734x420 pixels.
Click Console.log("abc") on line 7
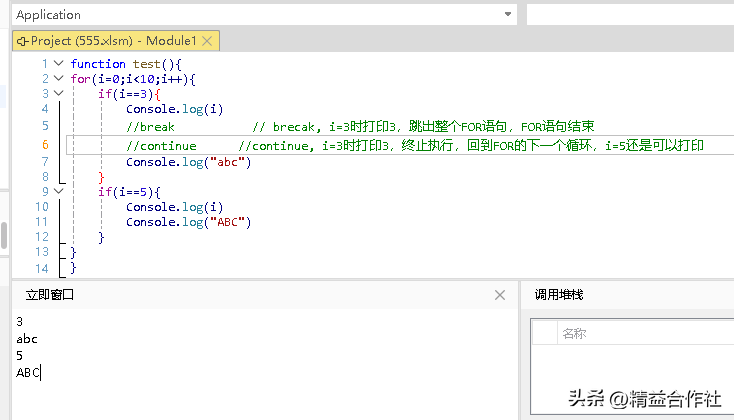pos(189,162)
